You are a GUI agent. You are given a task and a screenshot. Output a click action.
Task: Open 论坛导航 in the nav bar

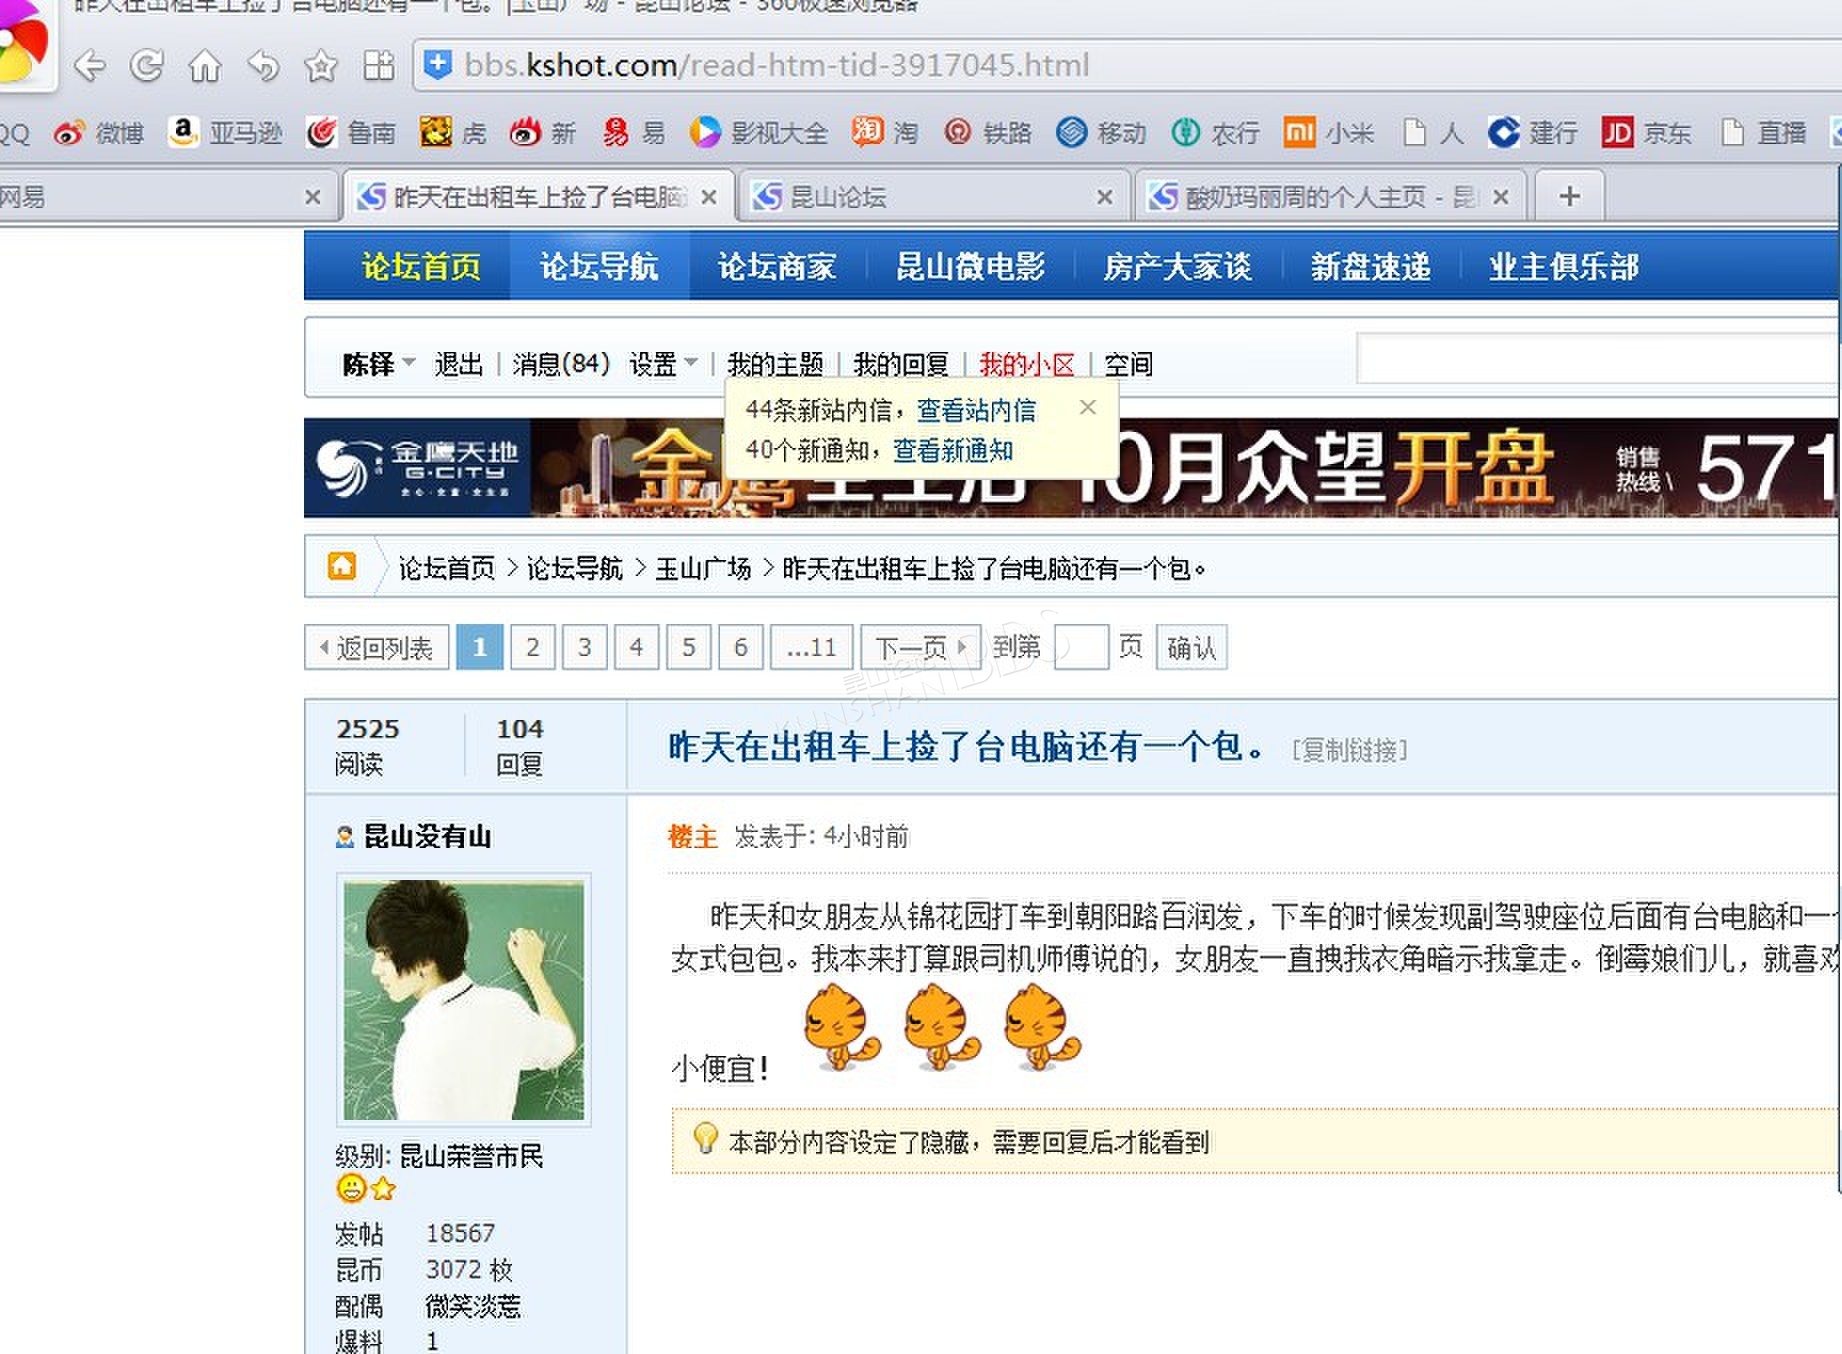[599, 266]
